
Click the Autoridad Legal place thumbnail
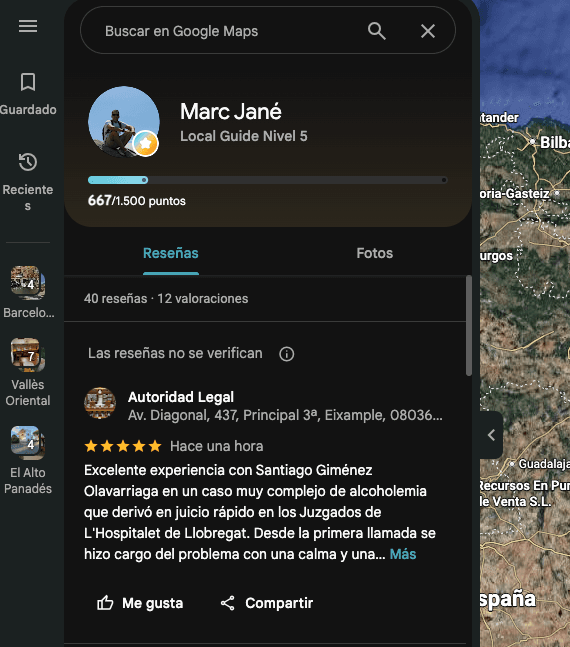[100, 403]
